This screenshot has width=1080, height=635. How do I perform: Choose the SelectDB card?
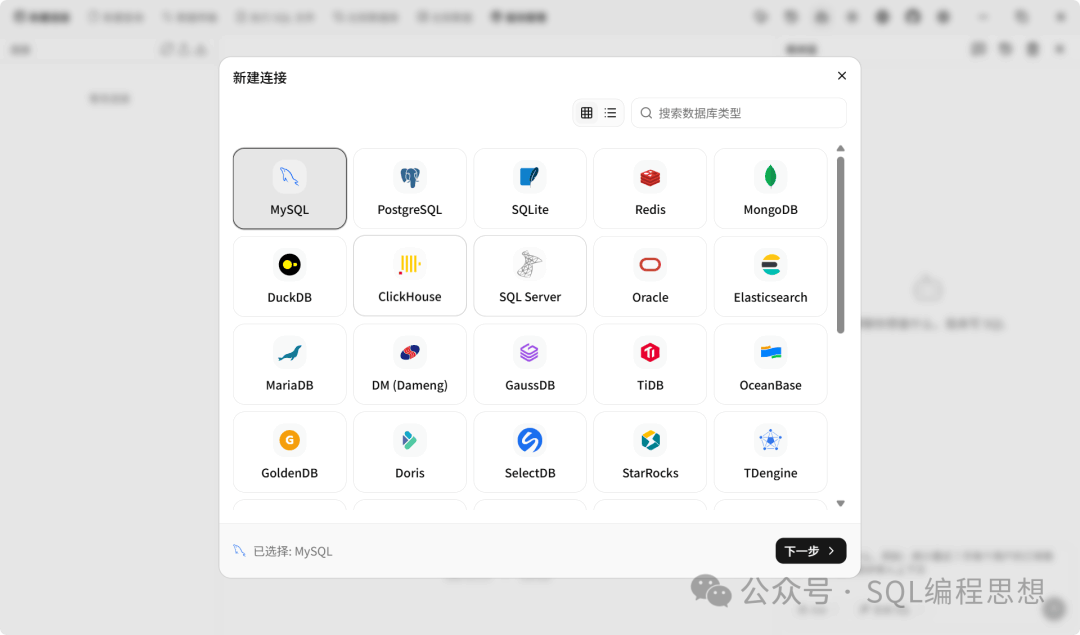coord(530,452)
